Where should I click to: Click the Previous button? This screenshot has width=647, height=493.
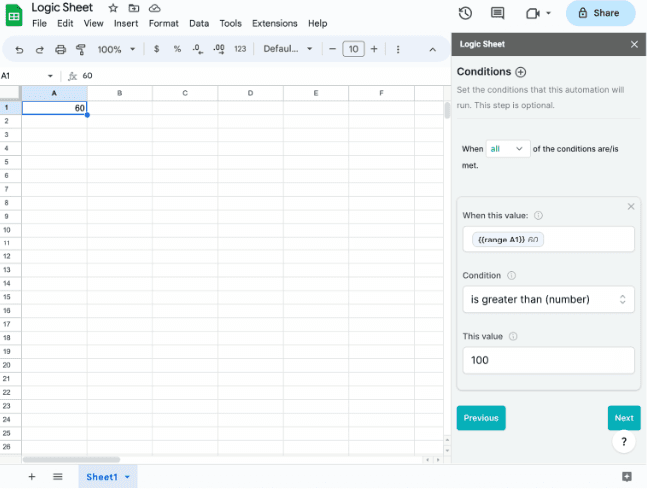[x=481, y=418]
